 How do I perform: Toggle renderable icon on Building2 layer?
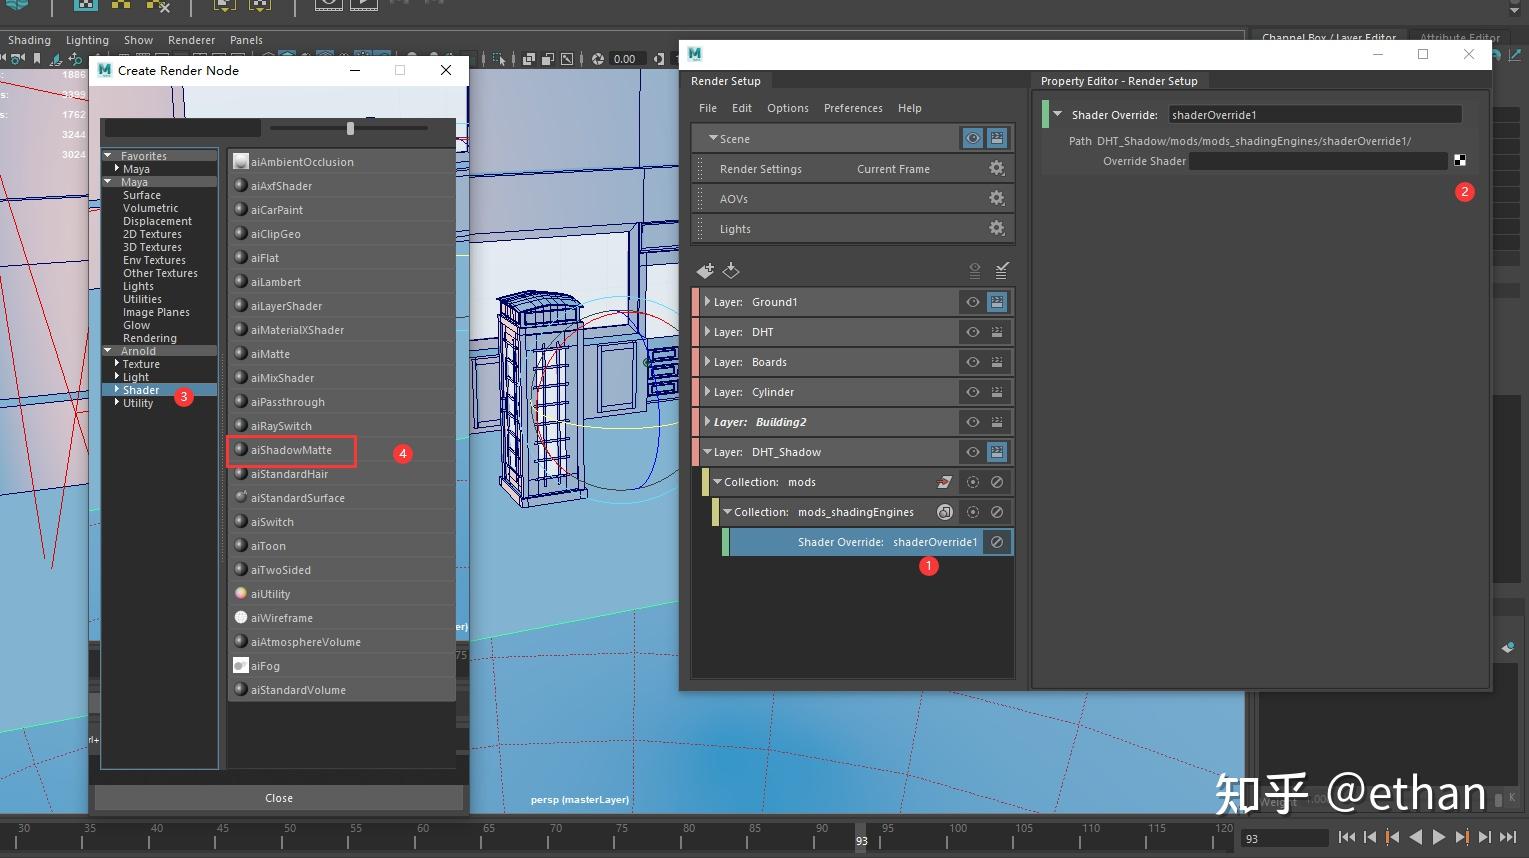point(997,421)
